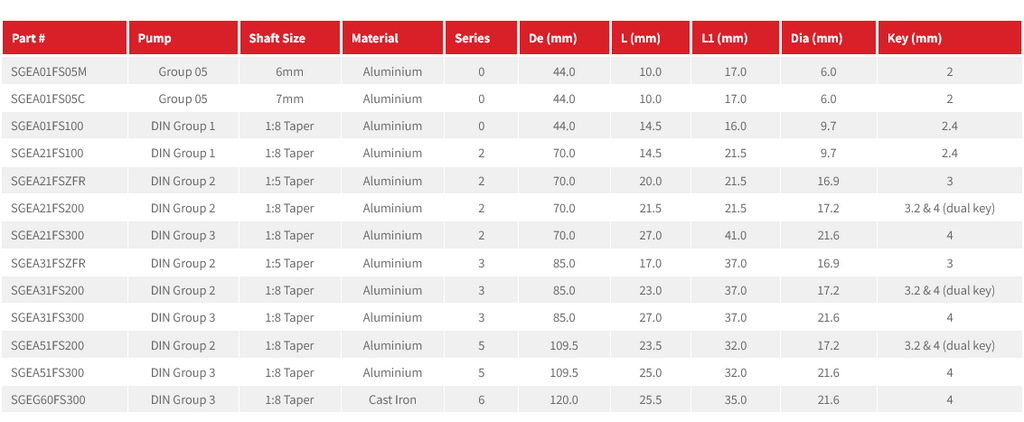Viewport: 1024px width, 422px height.
Task: Click the Material column header
Action: click(392, 38)
